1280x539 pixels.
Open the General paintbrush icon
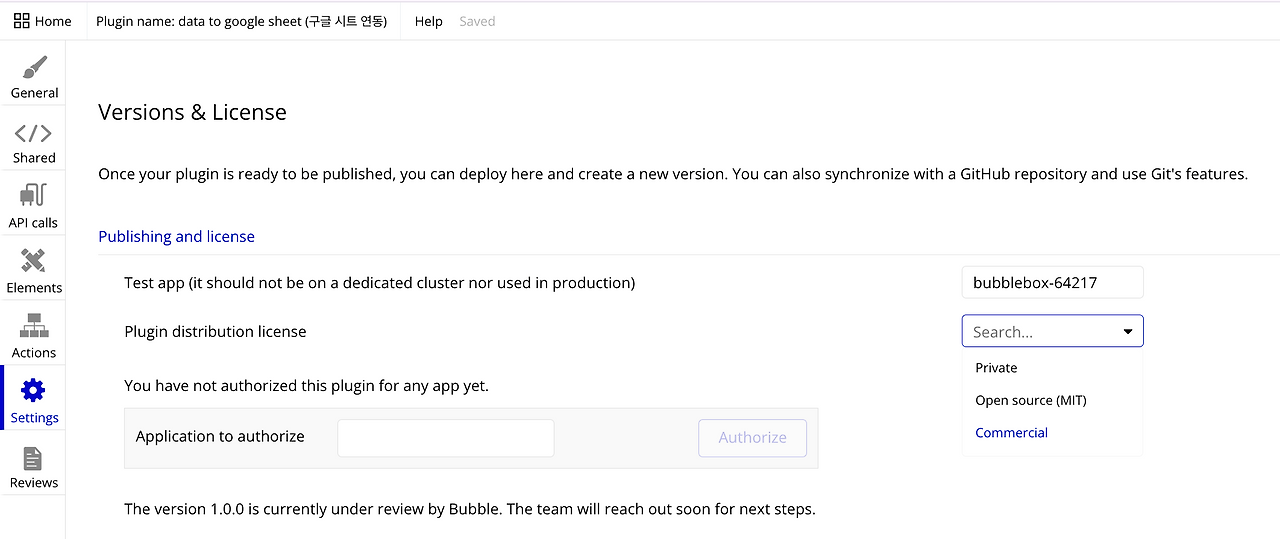[34, 68]
